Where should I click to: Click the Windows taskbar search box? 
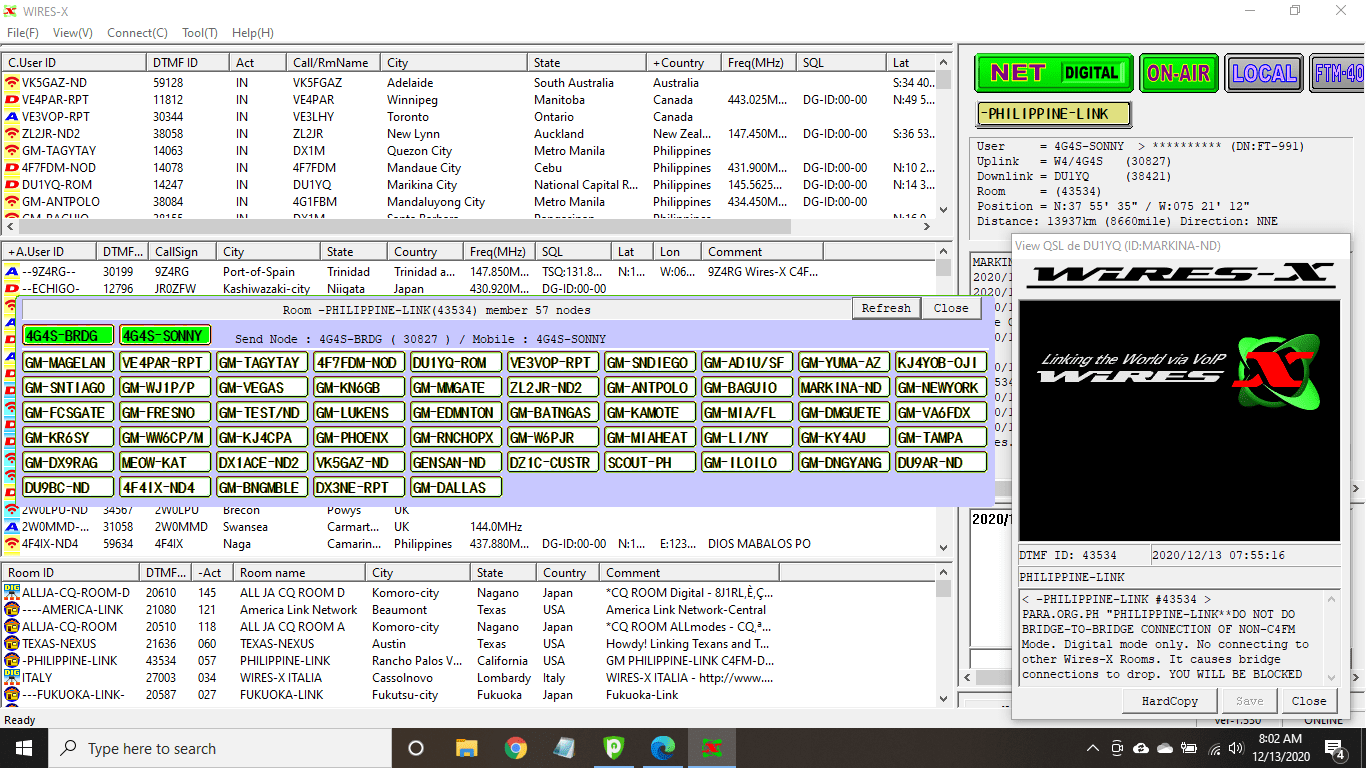[220, 748]
